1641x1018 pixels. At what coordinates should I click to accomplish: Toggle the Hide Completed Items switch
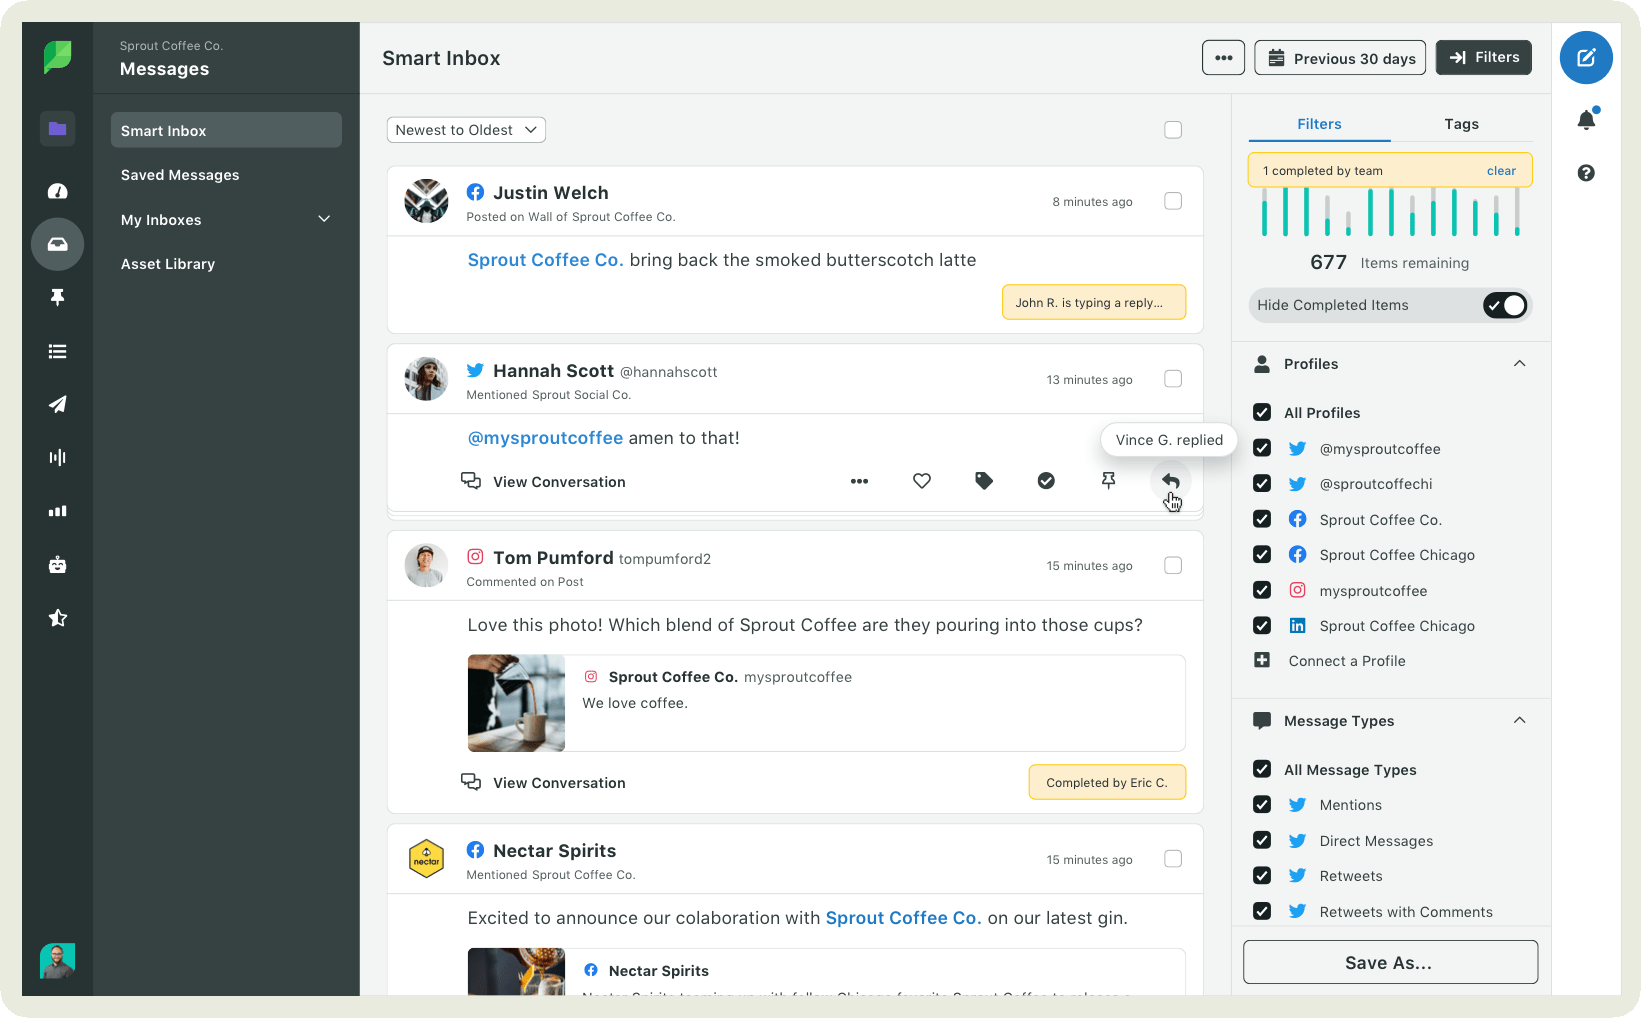1504,305
